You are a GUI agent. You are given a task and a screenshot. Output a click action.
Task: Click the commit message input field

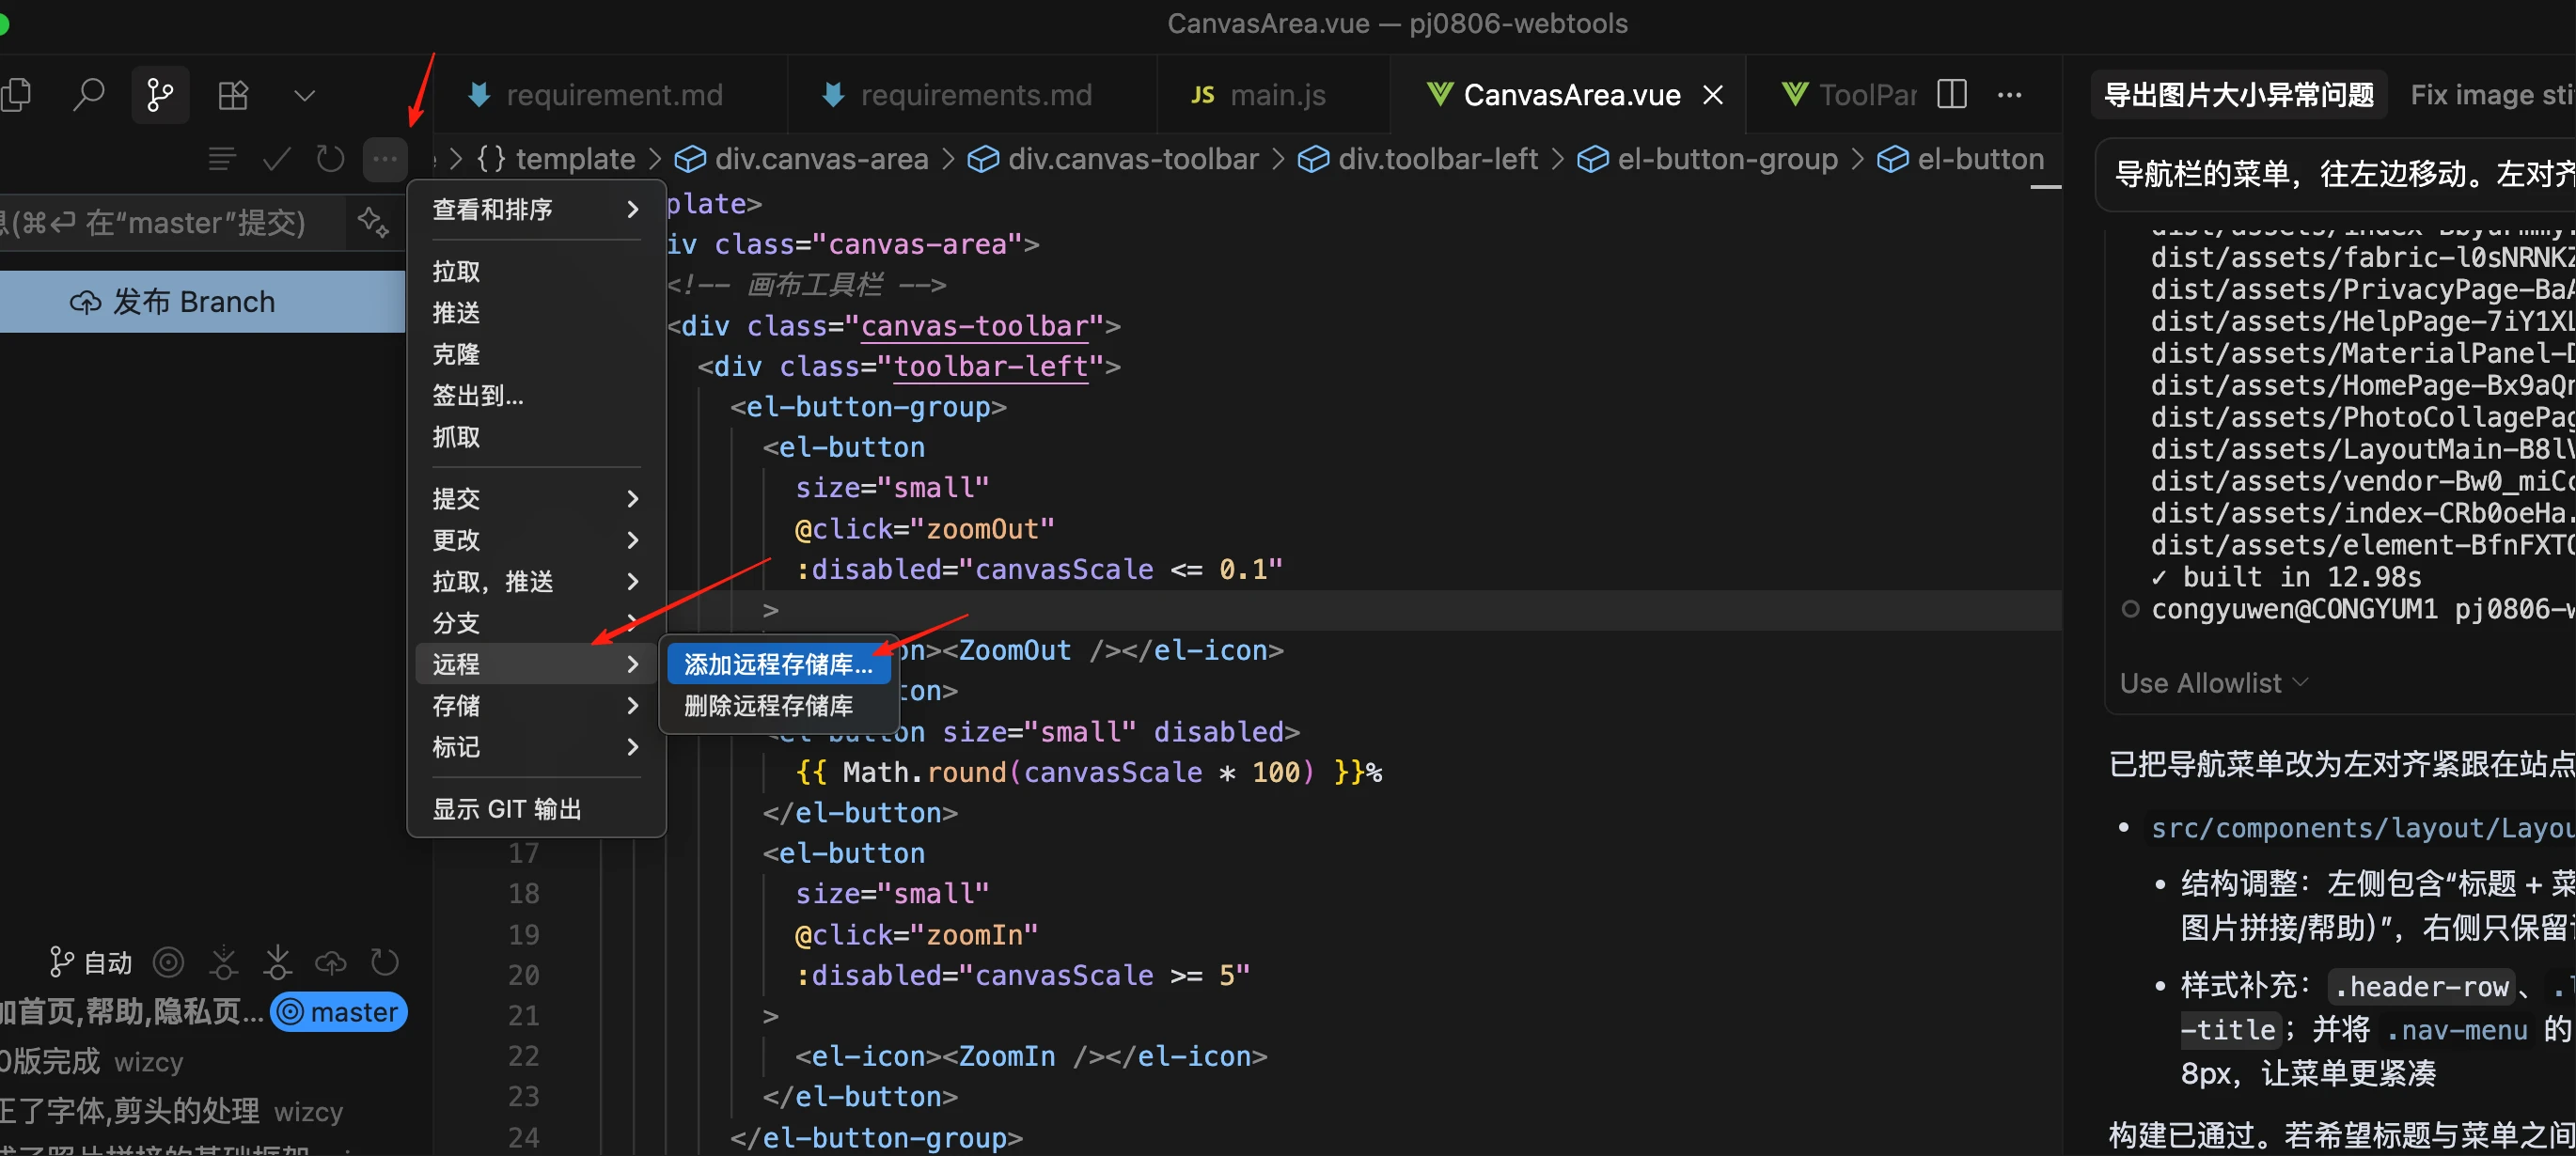172,222
